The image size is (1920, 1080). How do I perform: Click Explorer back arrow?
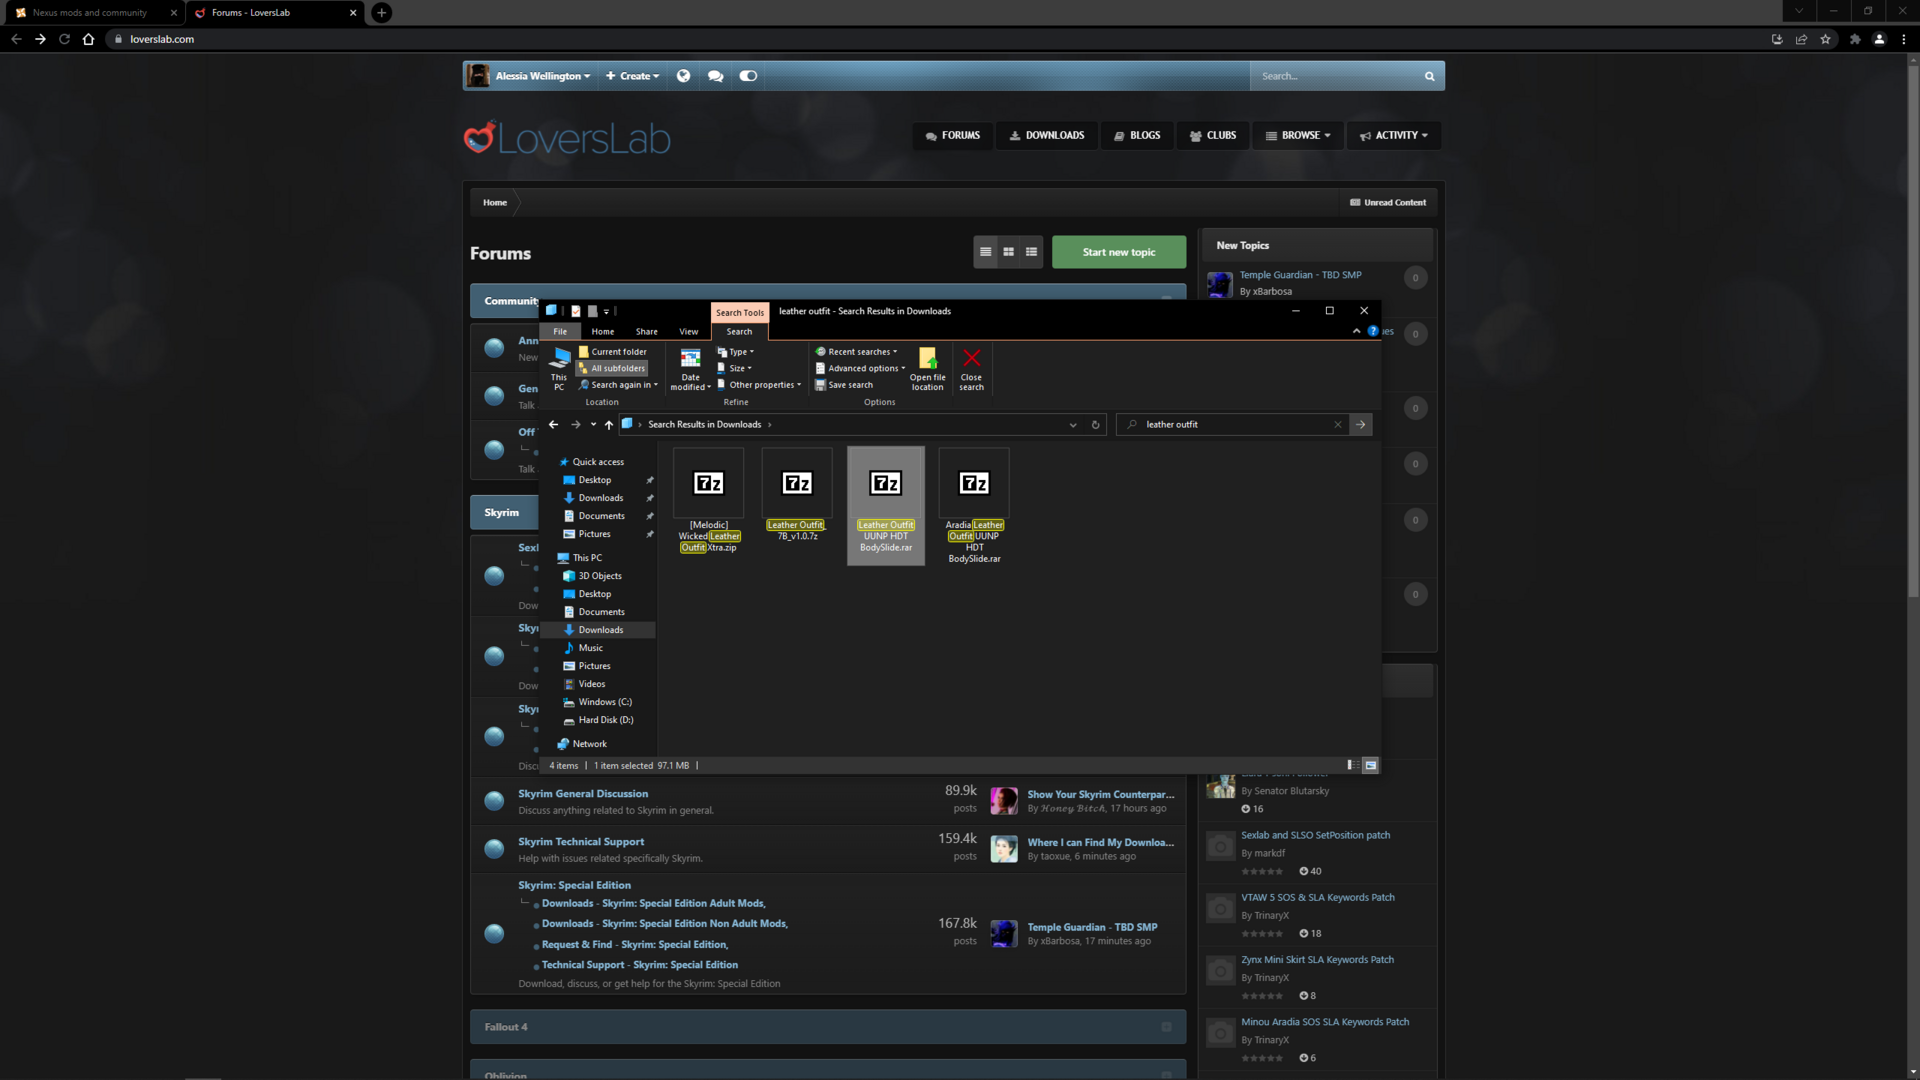pos(553,425)
